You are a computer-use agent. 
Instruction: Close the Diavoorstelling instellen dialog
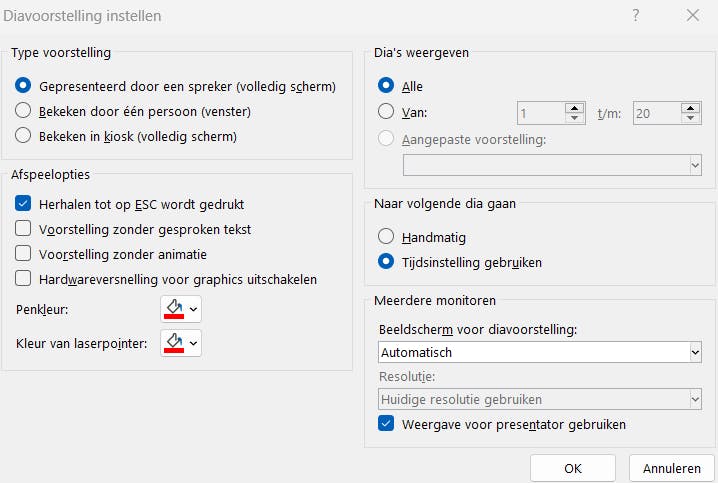coord(692,16)
